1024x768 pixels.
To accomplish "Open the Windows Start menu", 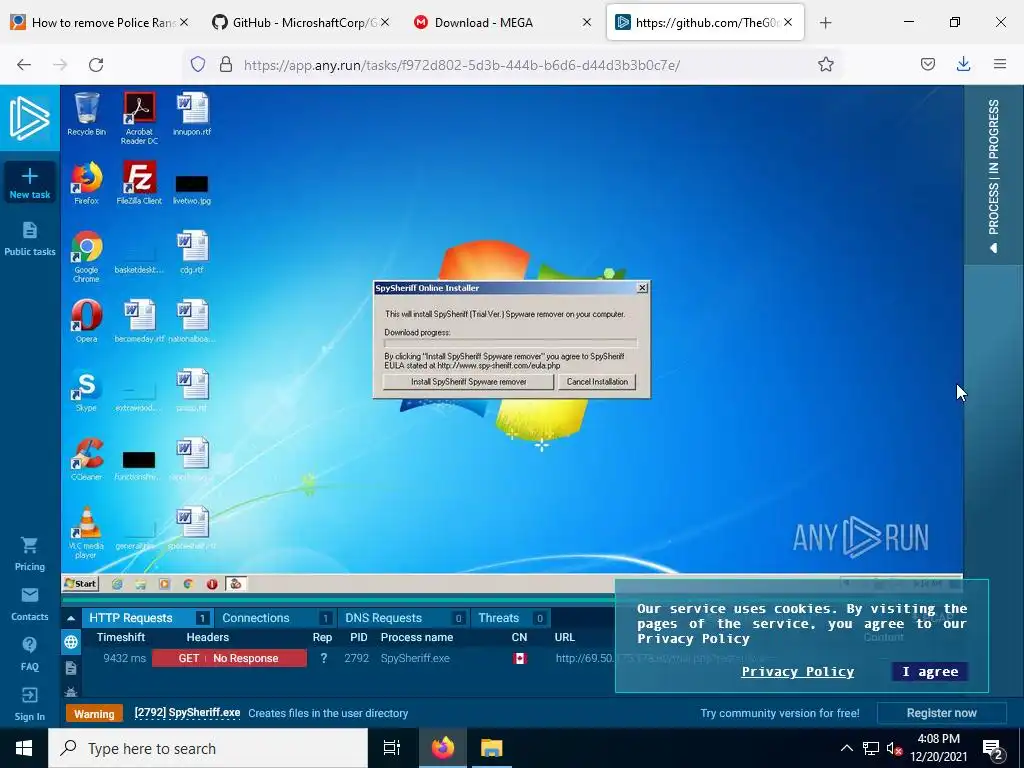I will click(x=24, y=748).
